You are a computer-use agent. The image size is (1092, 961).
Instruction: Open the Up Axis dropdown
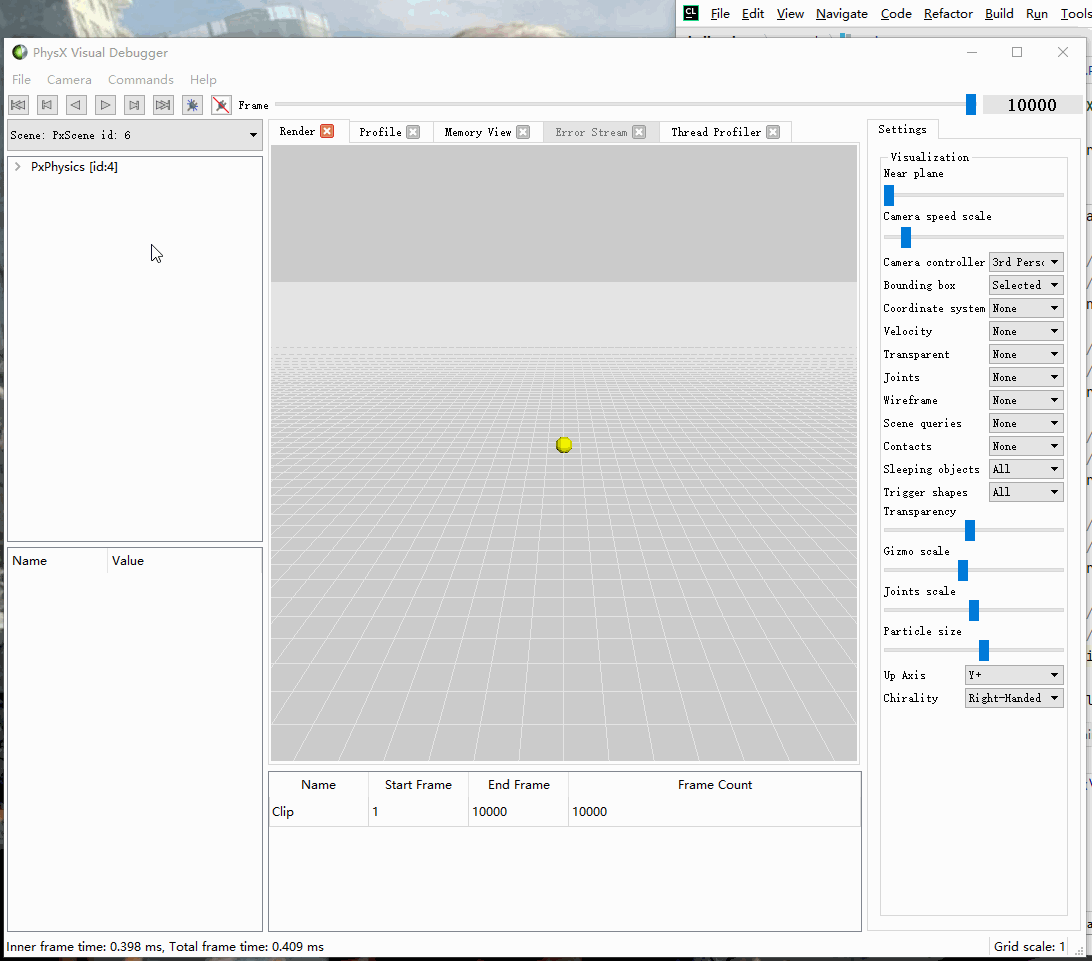[x=1014, y=675]
